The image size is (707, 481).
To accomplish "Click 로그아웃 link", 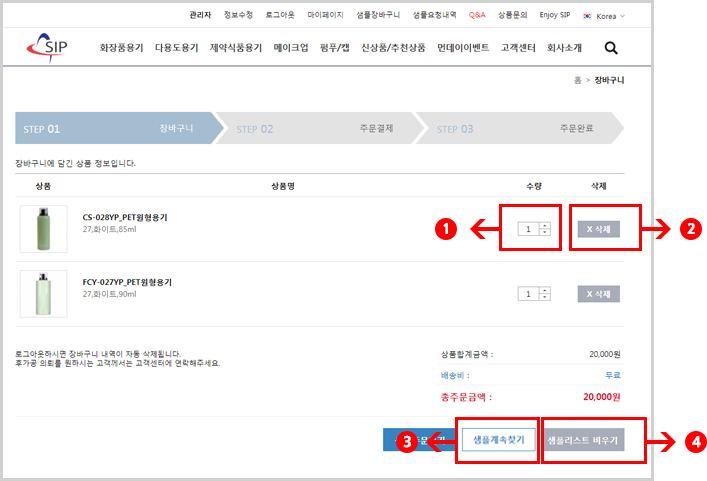I will coord(280,15).
